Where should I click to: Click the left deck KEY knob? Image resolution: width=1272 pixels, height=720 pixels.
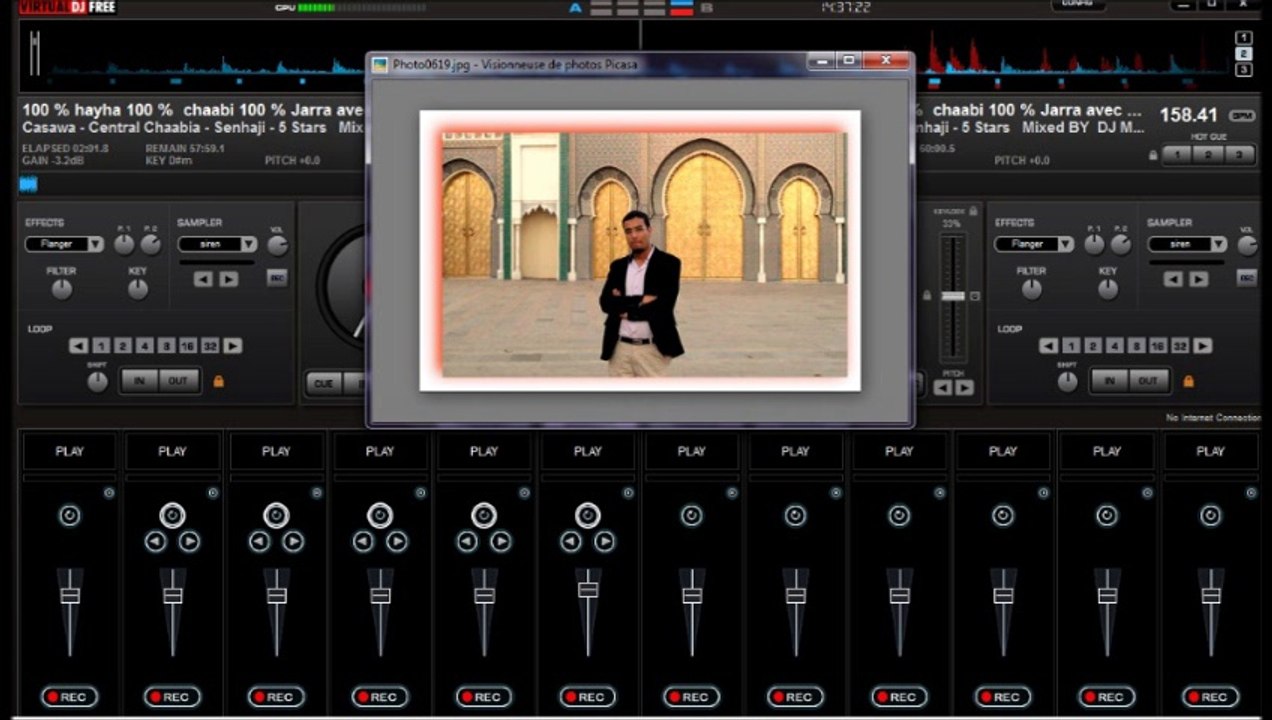(138, 289)
